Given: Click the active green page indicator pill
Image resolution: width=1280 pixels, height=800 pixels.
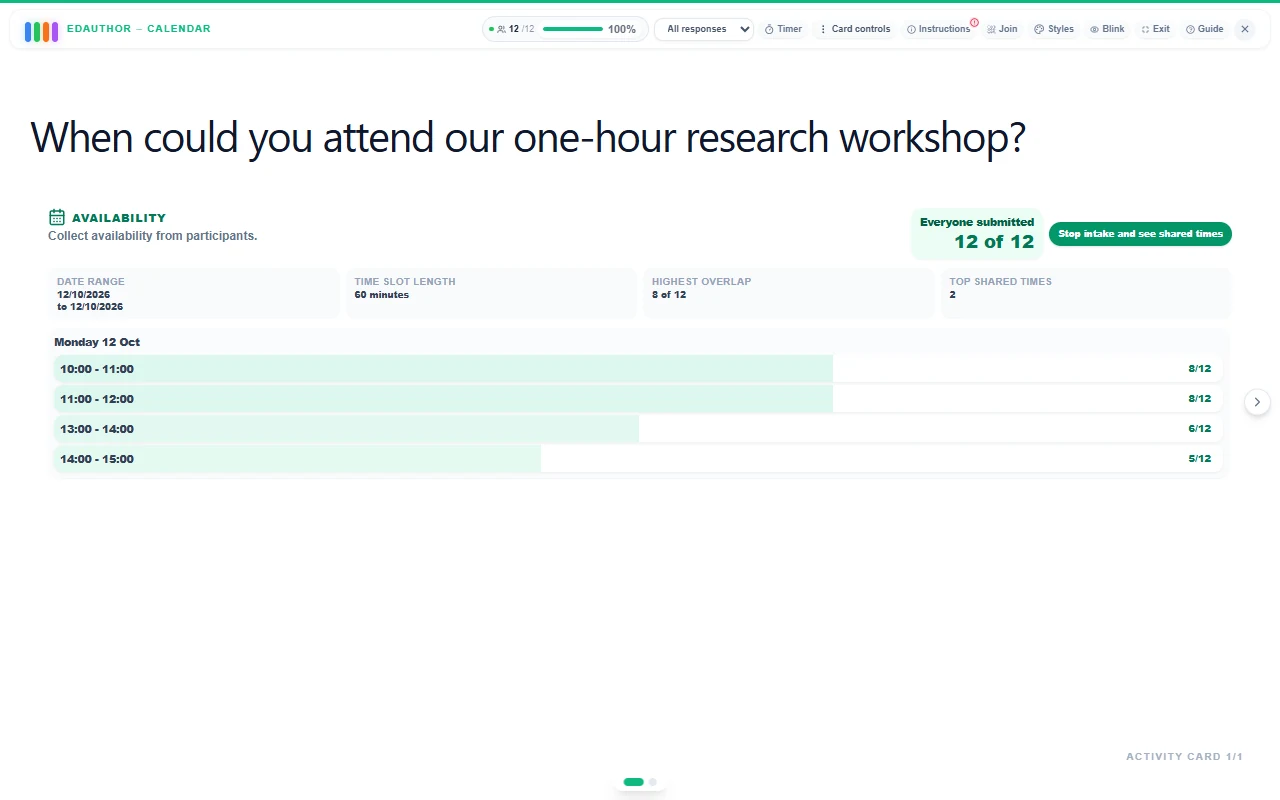Looking at the screenshot, I should 633,782.
